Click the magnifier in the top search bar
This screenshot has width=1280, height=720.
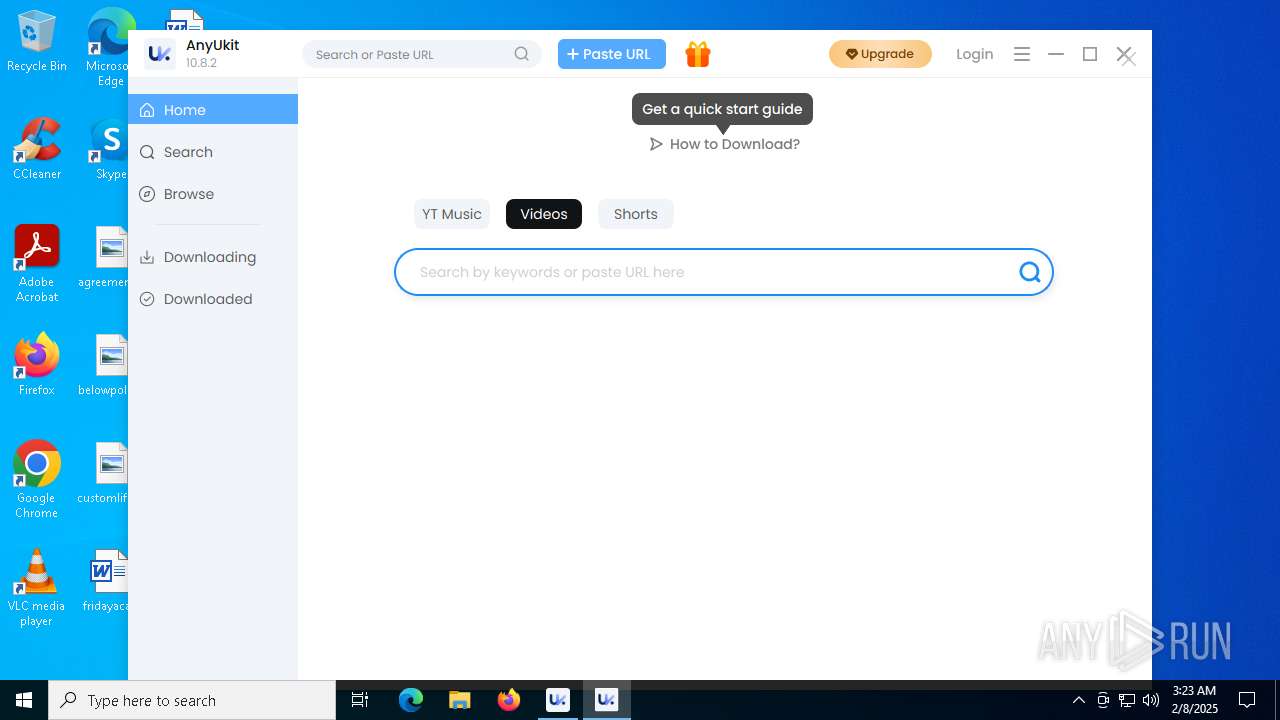coord(522,54)
